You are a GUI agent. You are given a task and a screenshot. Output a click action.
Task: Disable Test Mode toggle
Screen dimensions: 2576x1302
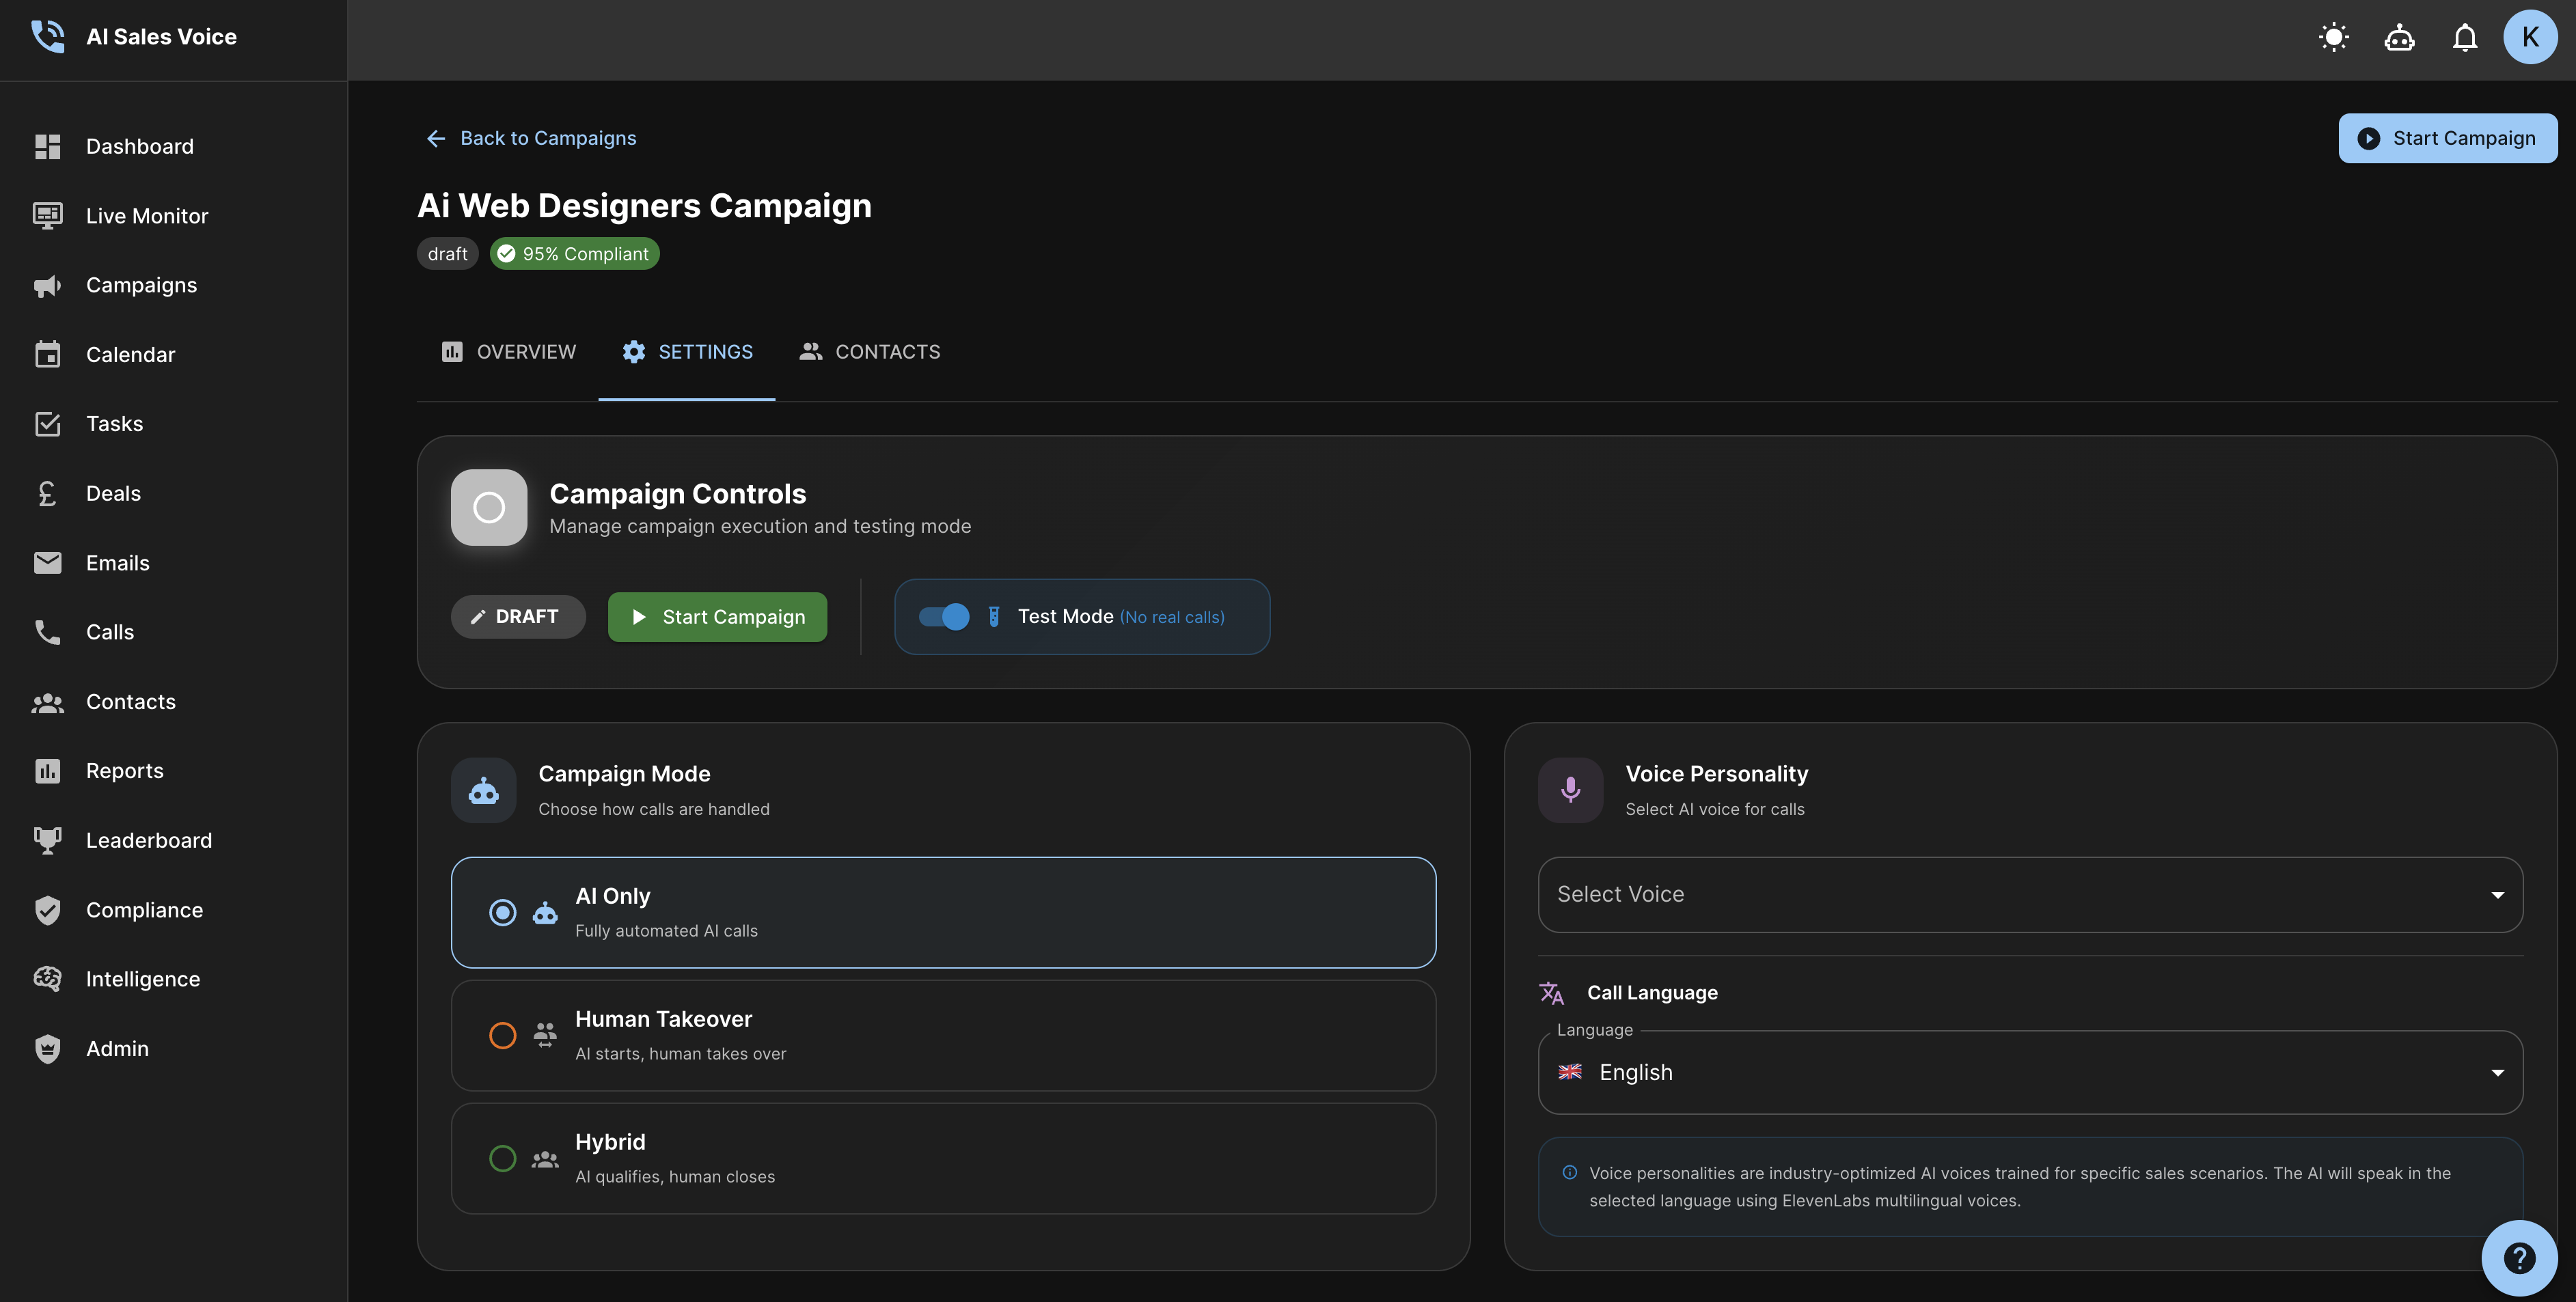(944, 617)
